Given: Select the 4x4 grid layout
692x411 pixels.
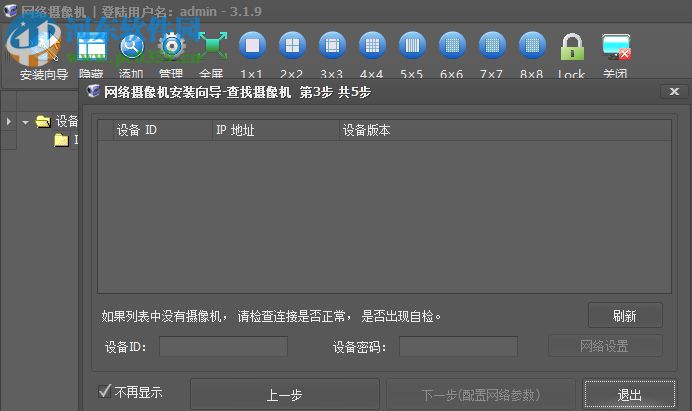Looking at the screenshot, I should 372,45.
